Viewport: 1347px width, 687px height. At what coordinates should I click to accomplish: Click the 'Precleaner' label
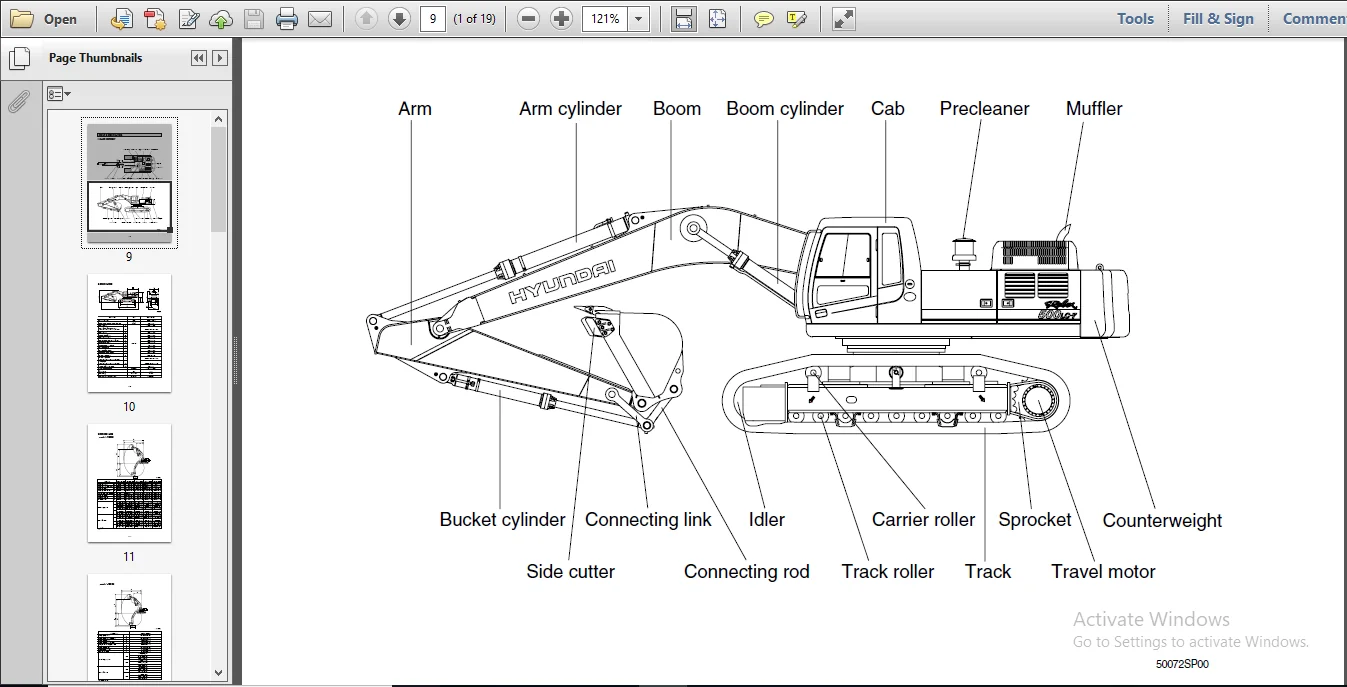pos(984,109)
